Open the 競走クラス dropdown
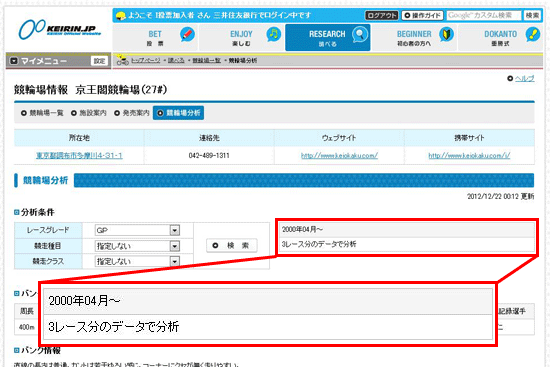 click(x=137, y=261)
